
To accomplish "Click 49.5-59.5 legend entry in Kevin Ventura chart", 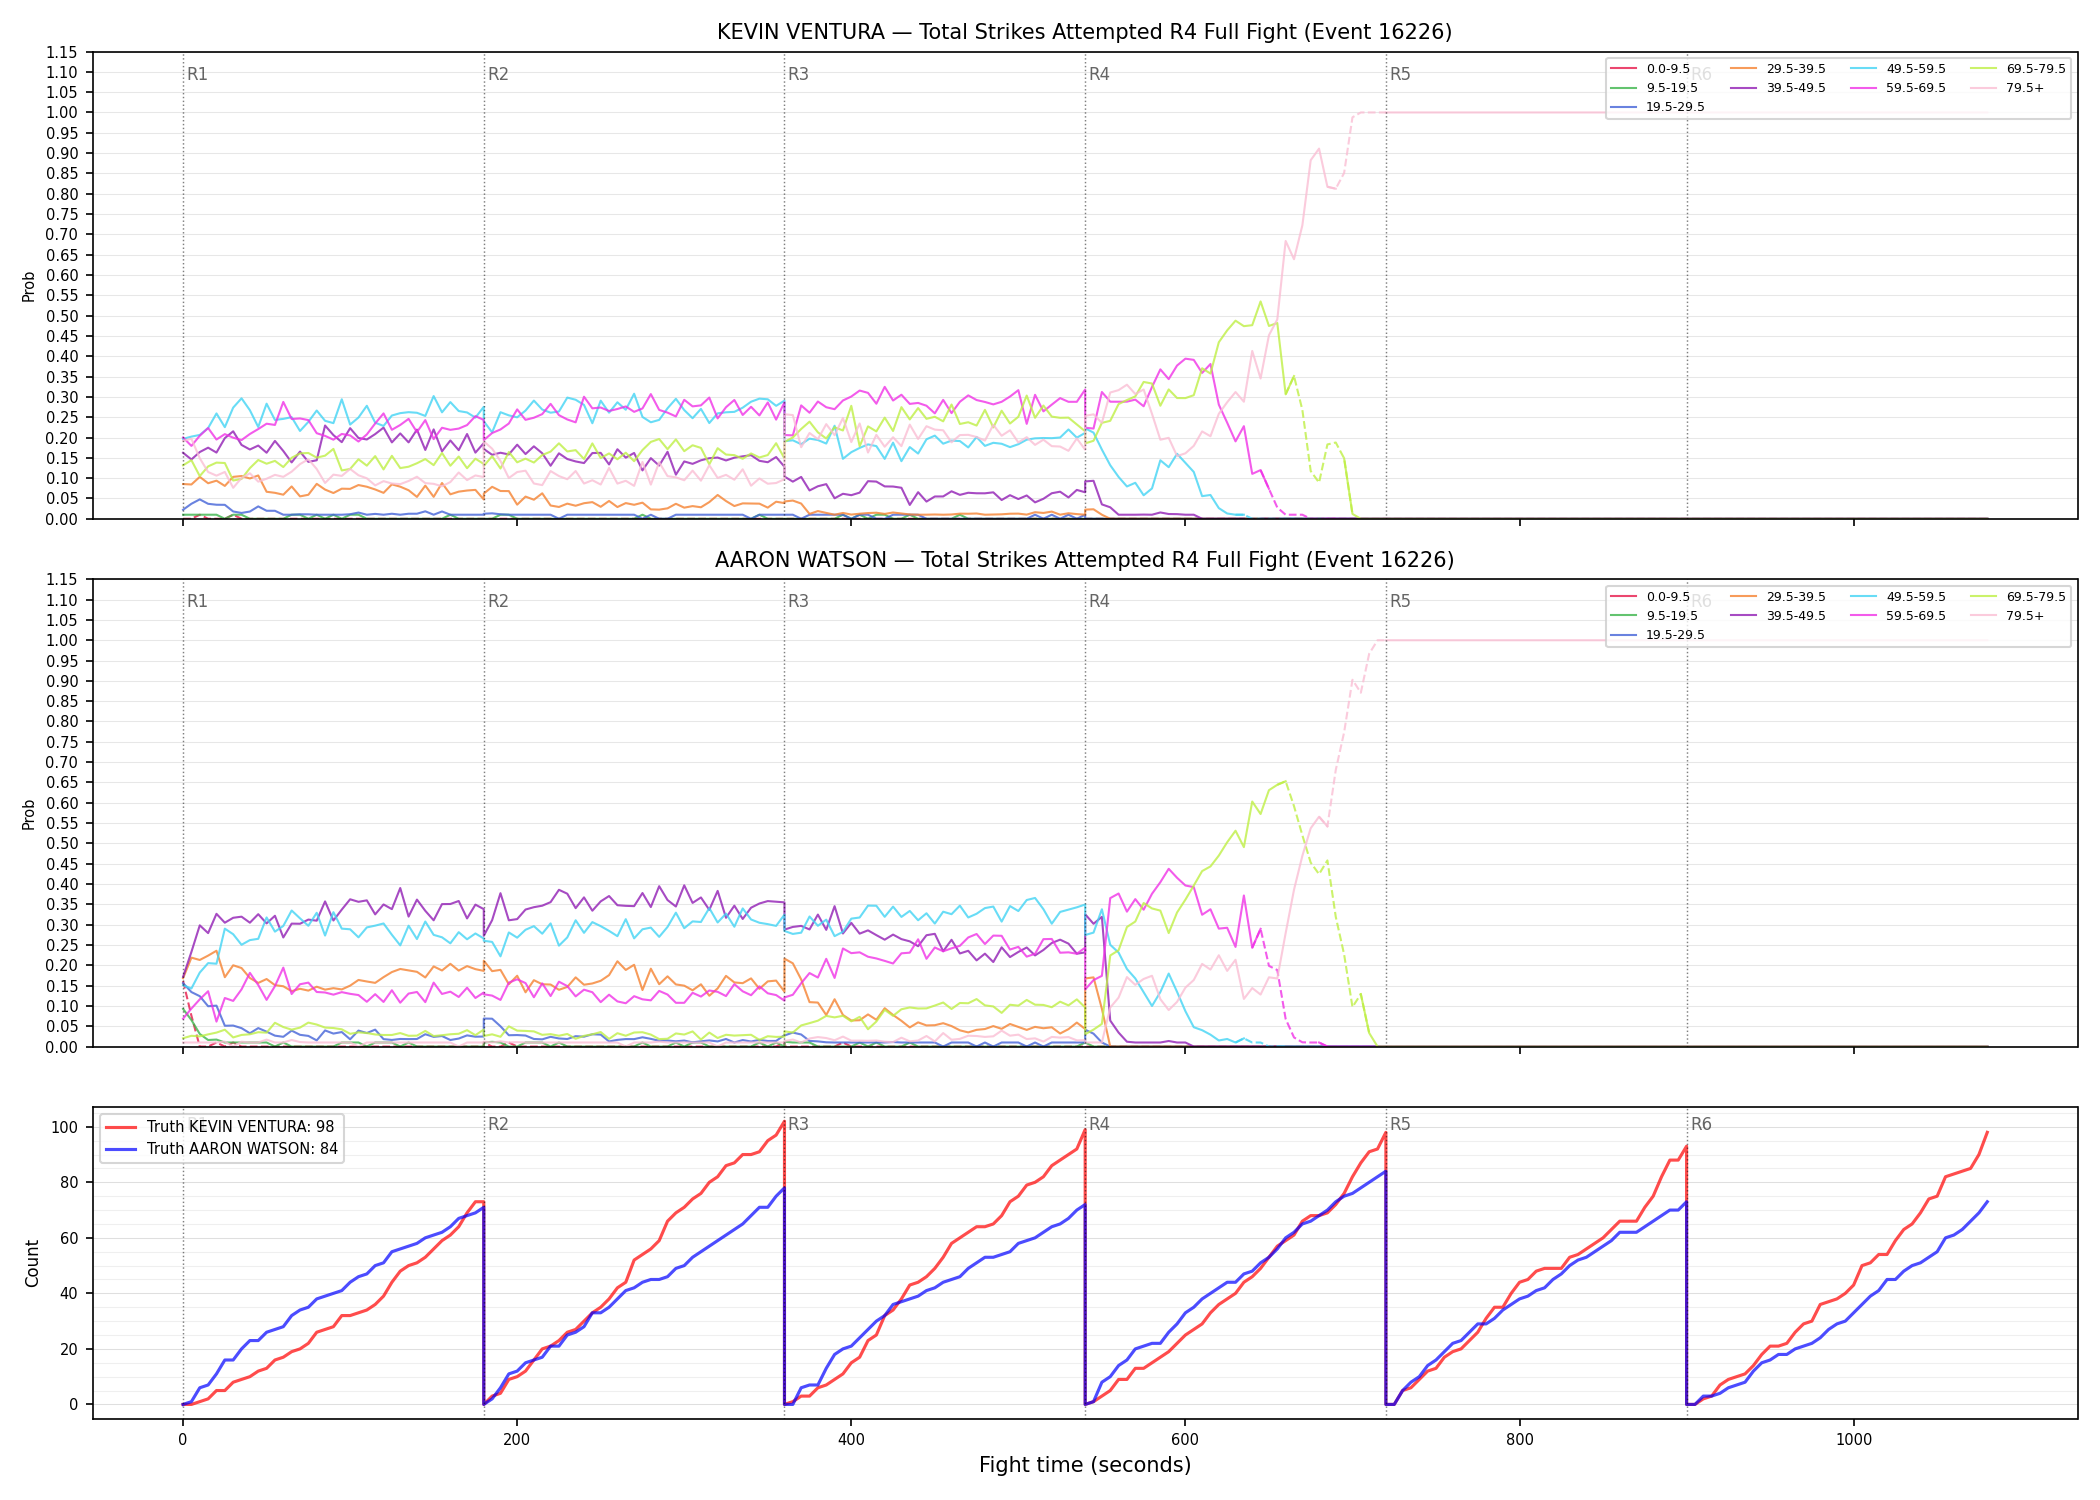I will click(x=1897, y=69).
